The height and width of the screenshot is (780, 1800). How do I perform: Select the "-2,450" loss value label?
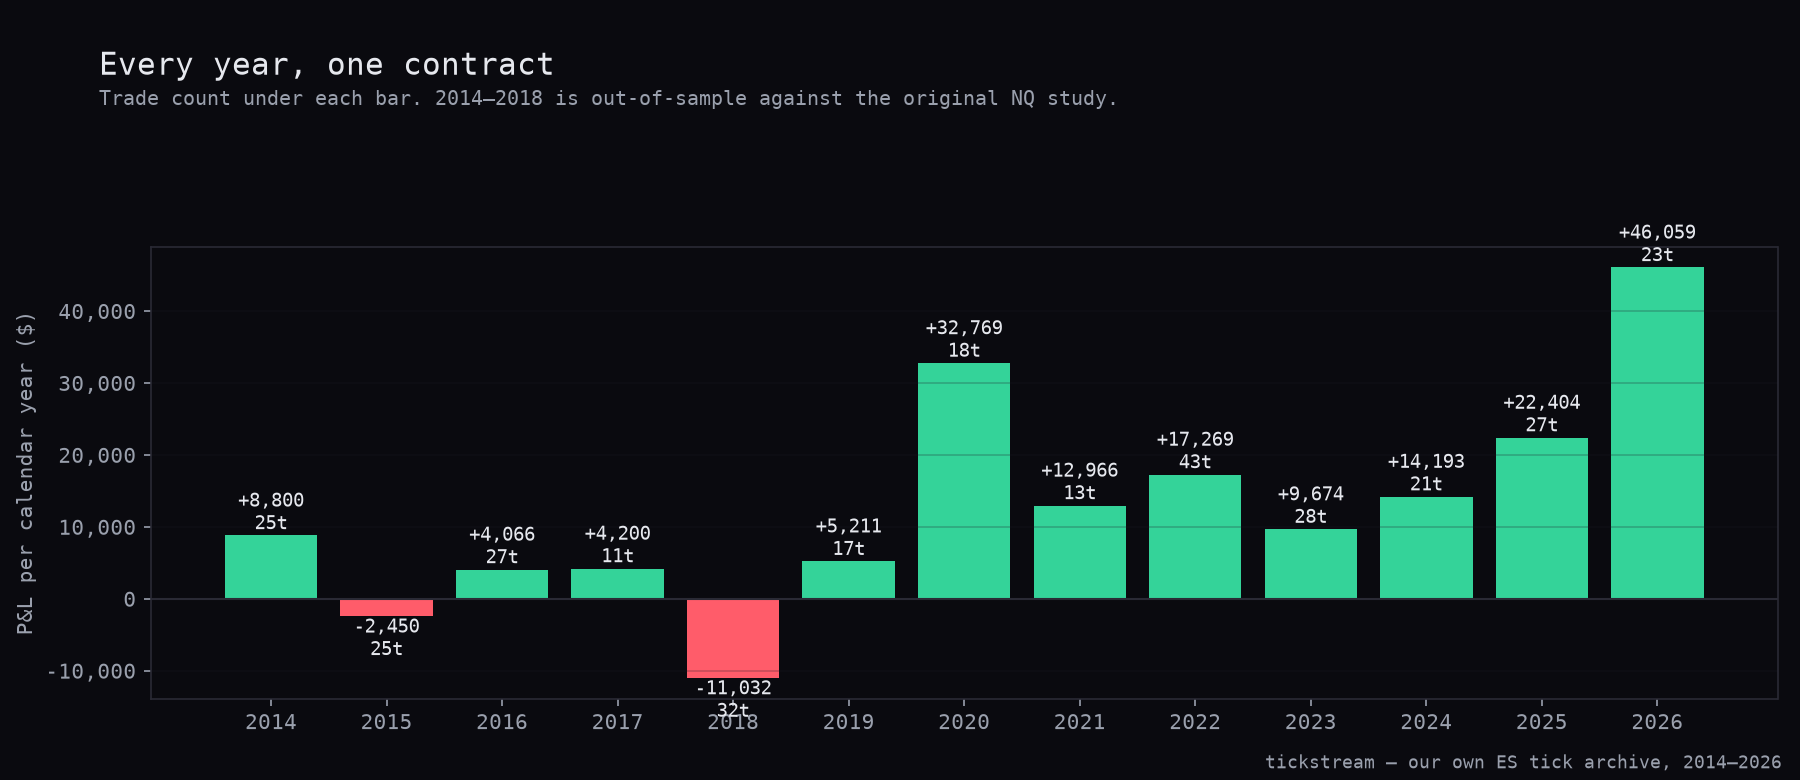387,626
